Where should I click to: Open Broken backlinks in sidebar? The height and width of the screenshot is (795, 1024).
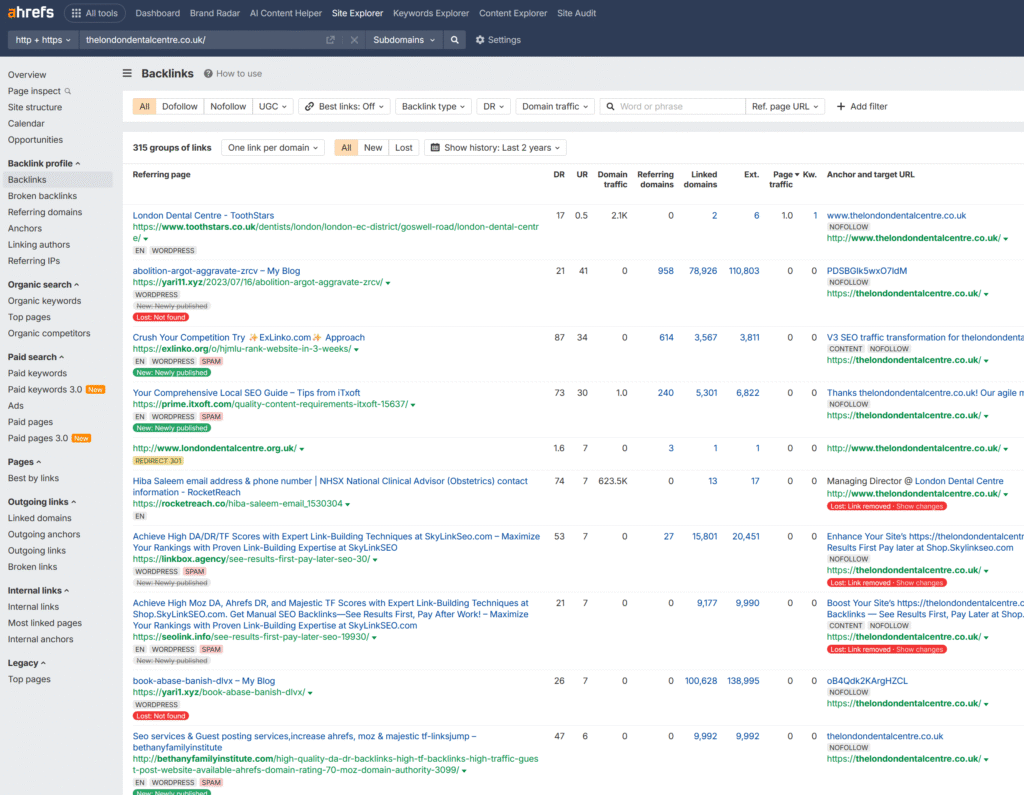(x=42, y=196)
